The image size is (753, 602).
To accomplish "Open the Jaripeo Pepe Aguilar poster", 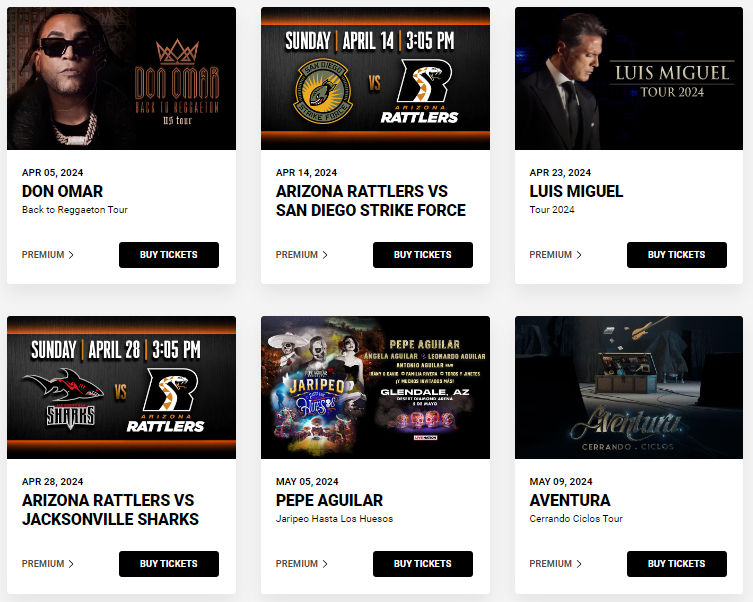I will [376, 387].
